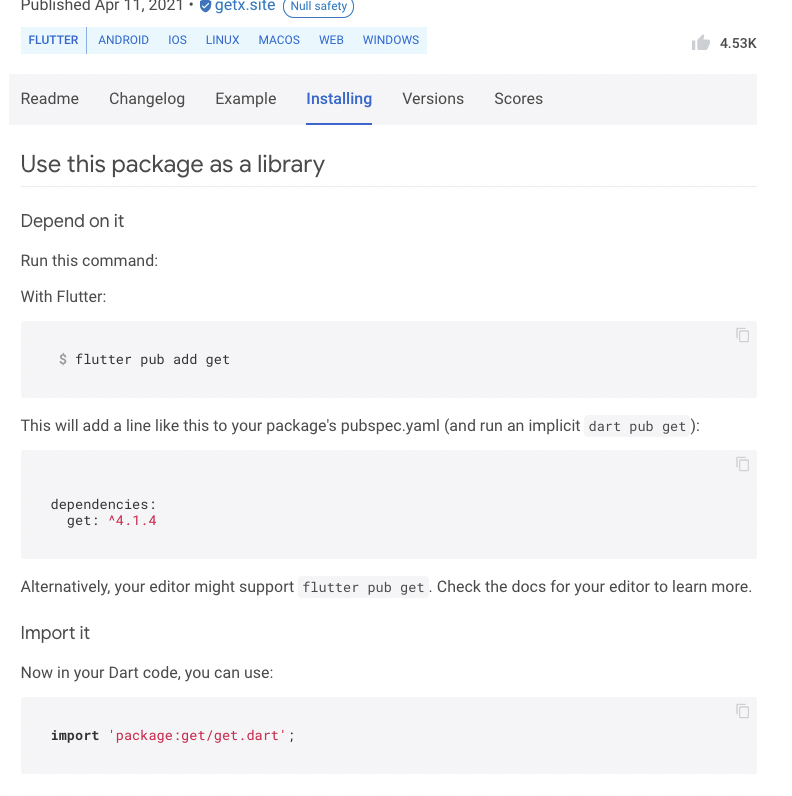The height and width of the screenshot is (796, 792).
Task: Click the 'Import it' heading
Action: pyautogui.click(x=55, y=633)
